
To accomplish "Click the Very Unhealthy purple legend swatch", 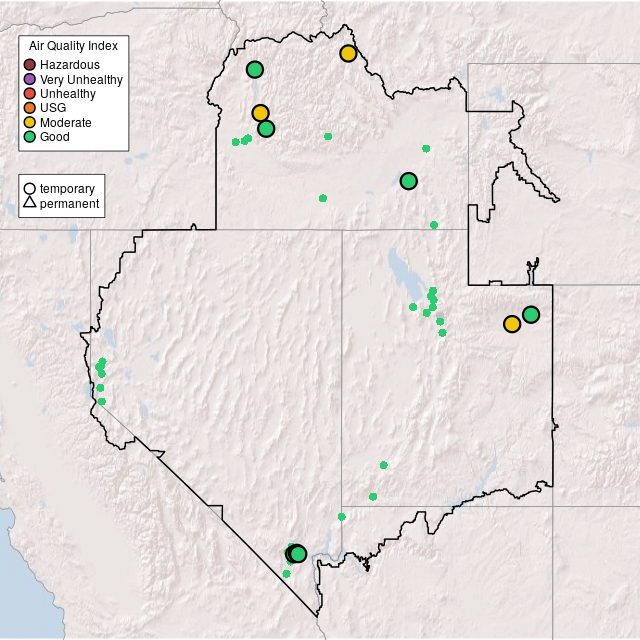I will tap(30, 79).
